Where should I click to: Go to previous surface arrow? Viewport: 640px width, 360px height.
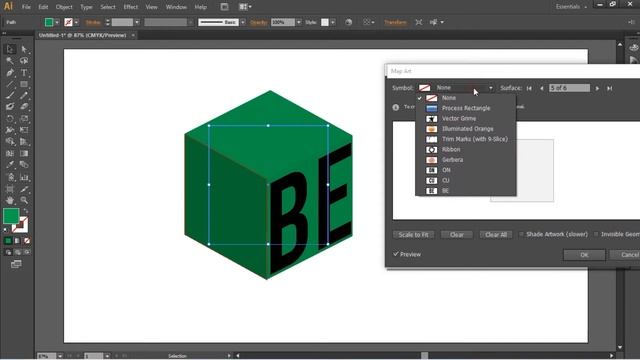(x=542, y=88)
